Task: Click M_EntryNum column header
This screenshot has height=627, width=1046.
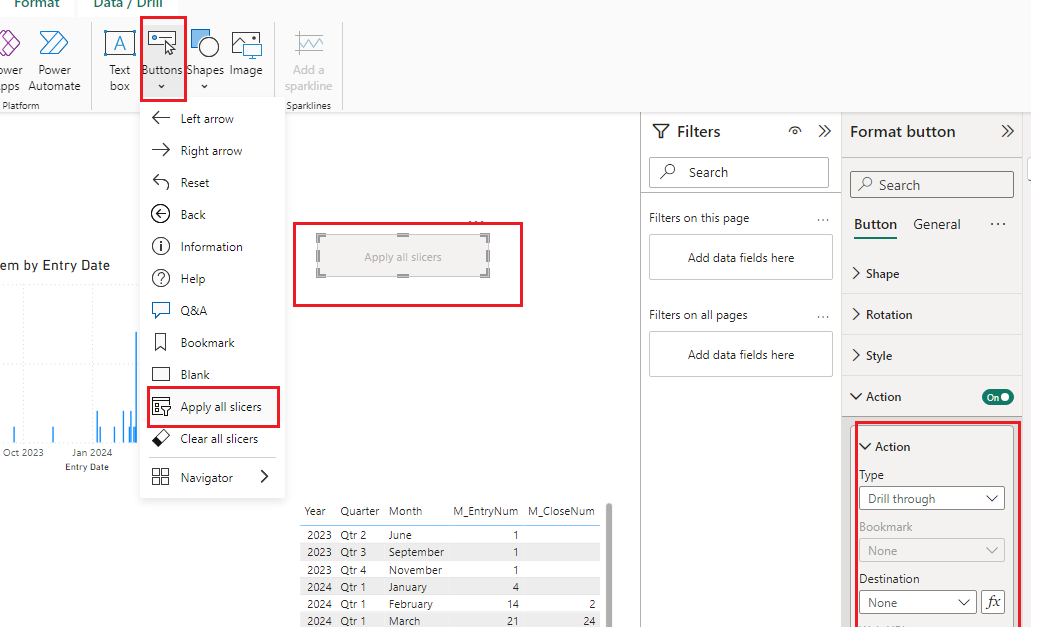Action: (x=486, y=511)
